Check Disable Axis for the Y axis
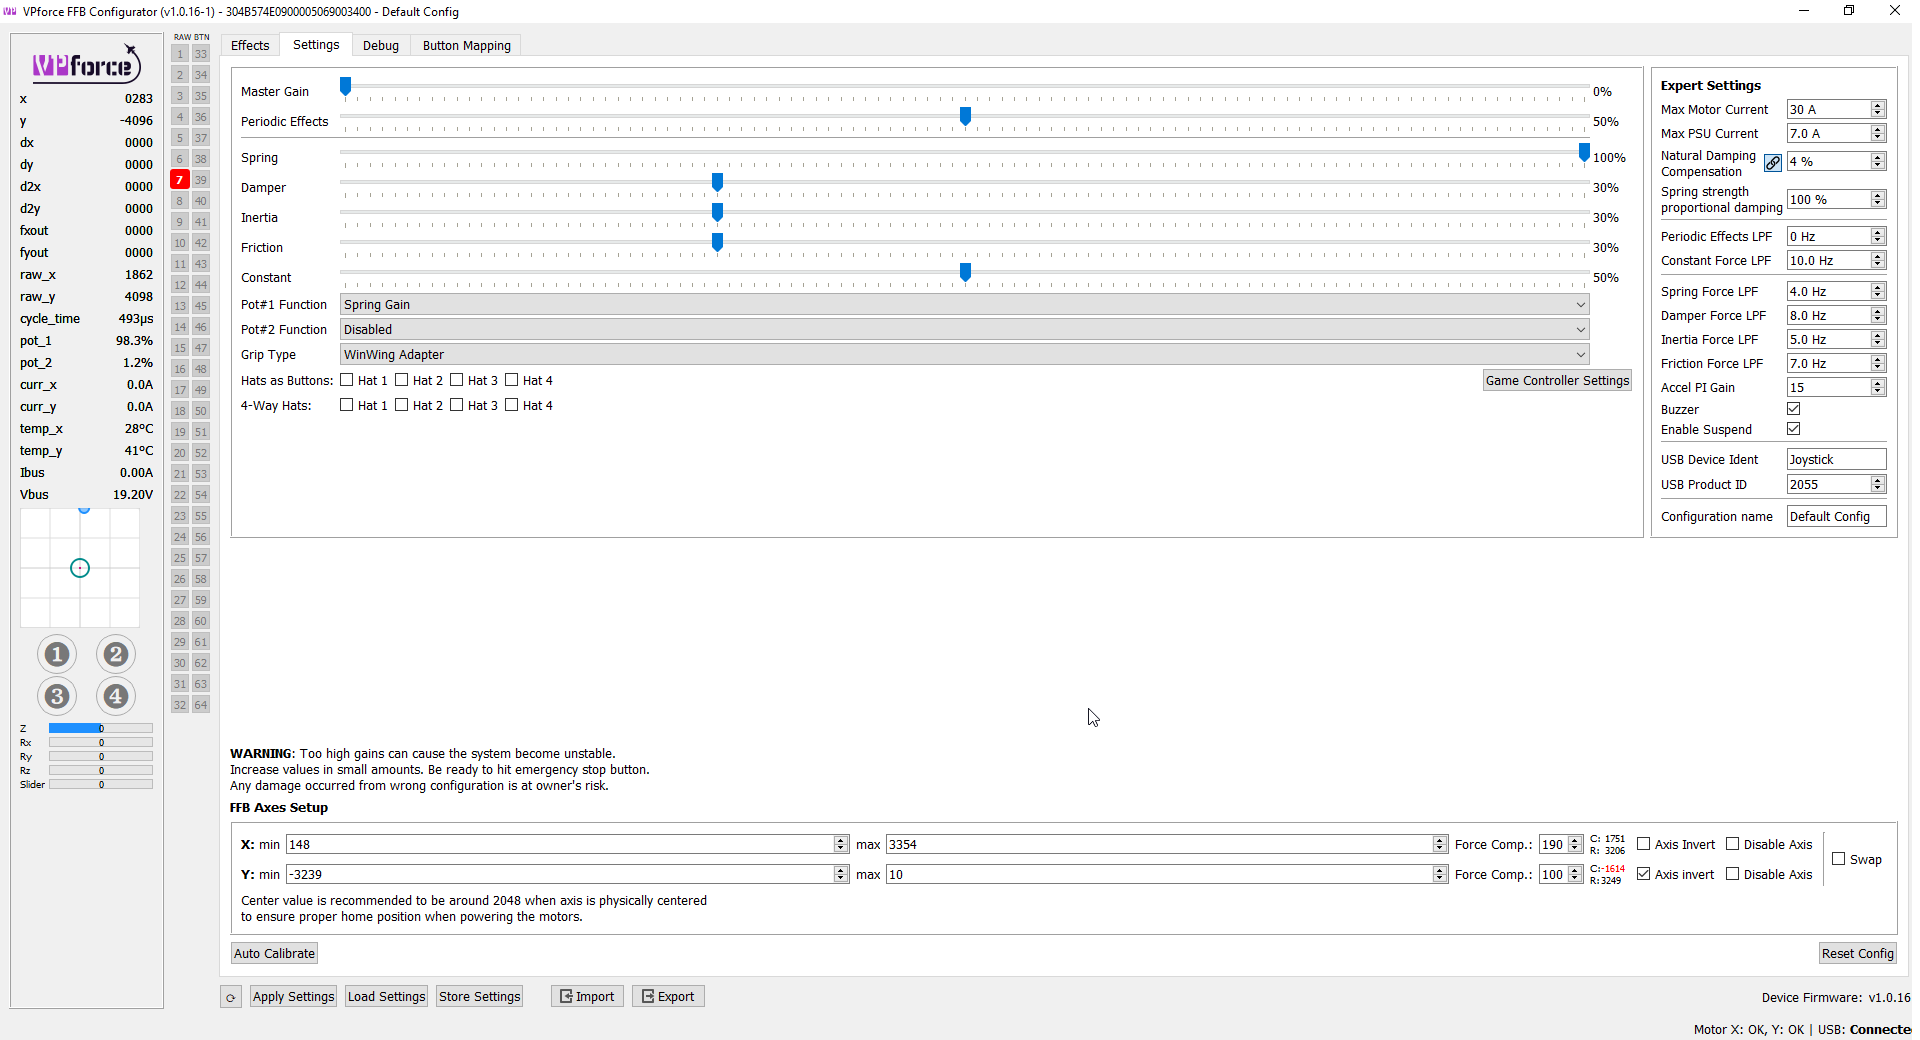The height and width of the screenshot is (1040, 1920). click(1733, 874)
